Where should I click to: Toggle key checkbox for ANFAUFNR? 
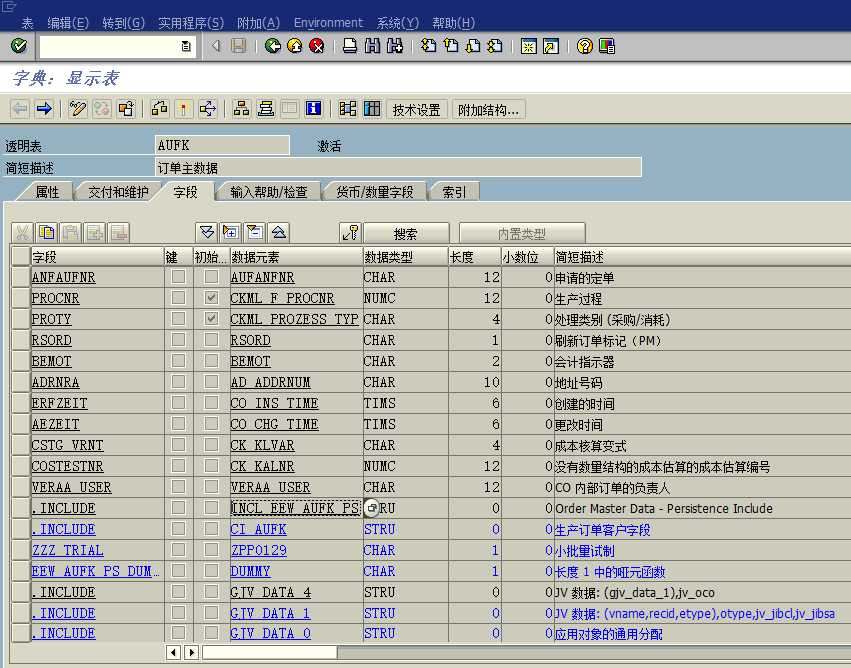click(x=178, y=277)
